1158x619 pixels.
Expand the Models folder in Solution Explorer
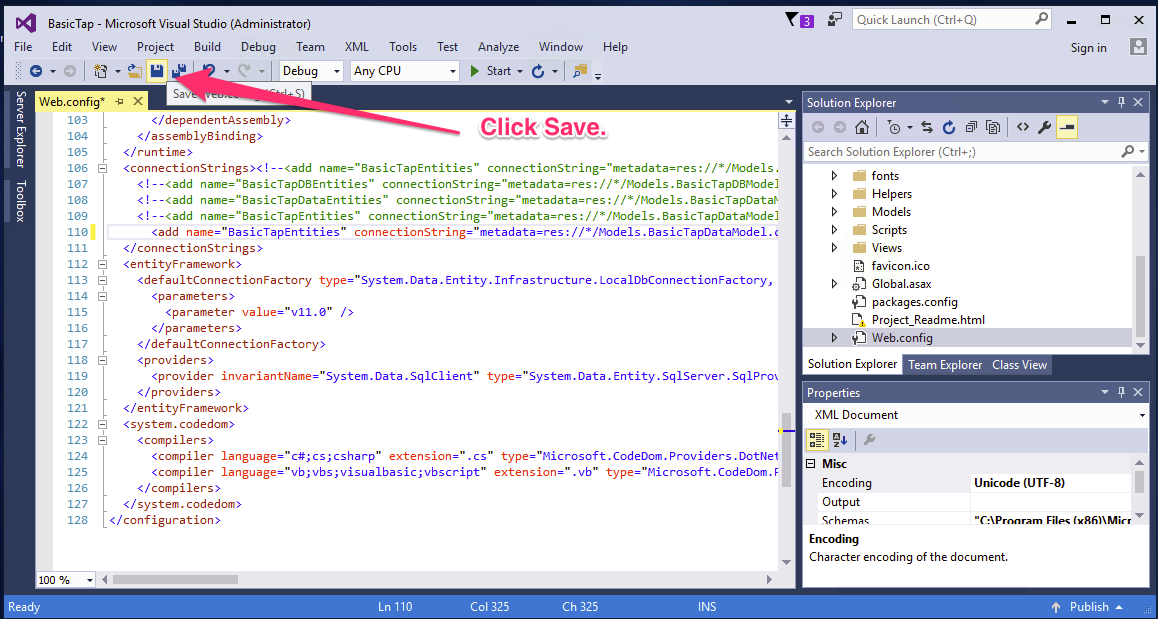point(834,212)
